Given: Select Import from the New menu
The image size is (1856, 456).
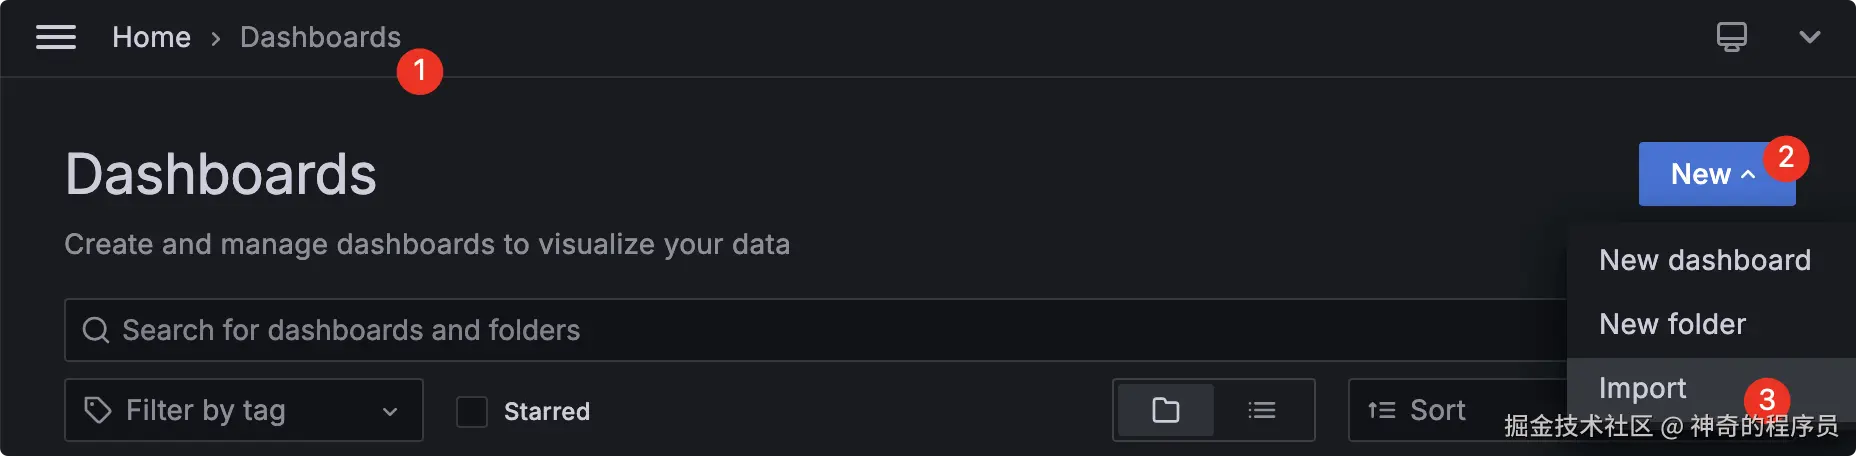Looking at the screenshot, I should point(1642,388).
